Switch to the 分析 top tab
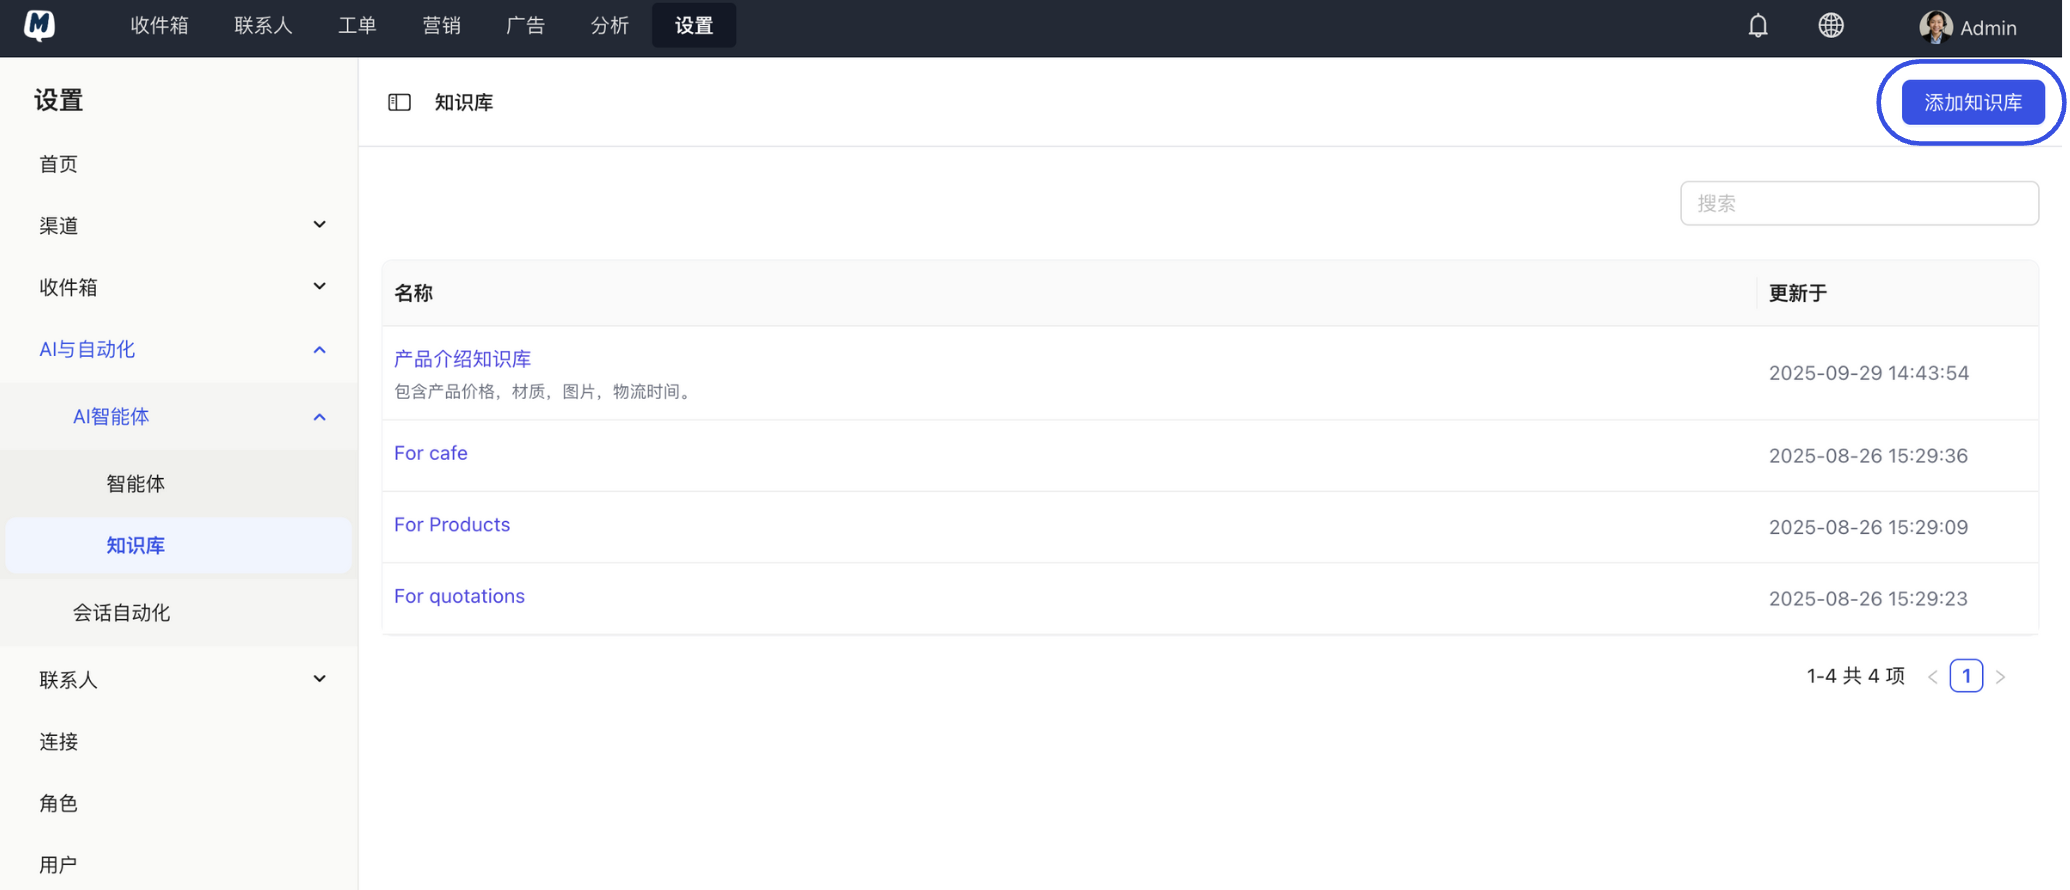This screenshot has width=2070, height=890. pos(609,26)
